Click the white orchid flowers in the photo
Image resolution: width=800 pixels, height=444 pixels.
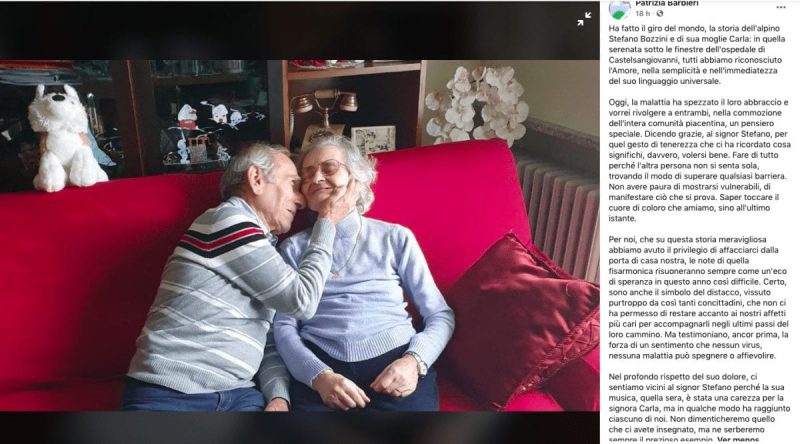477,104
